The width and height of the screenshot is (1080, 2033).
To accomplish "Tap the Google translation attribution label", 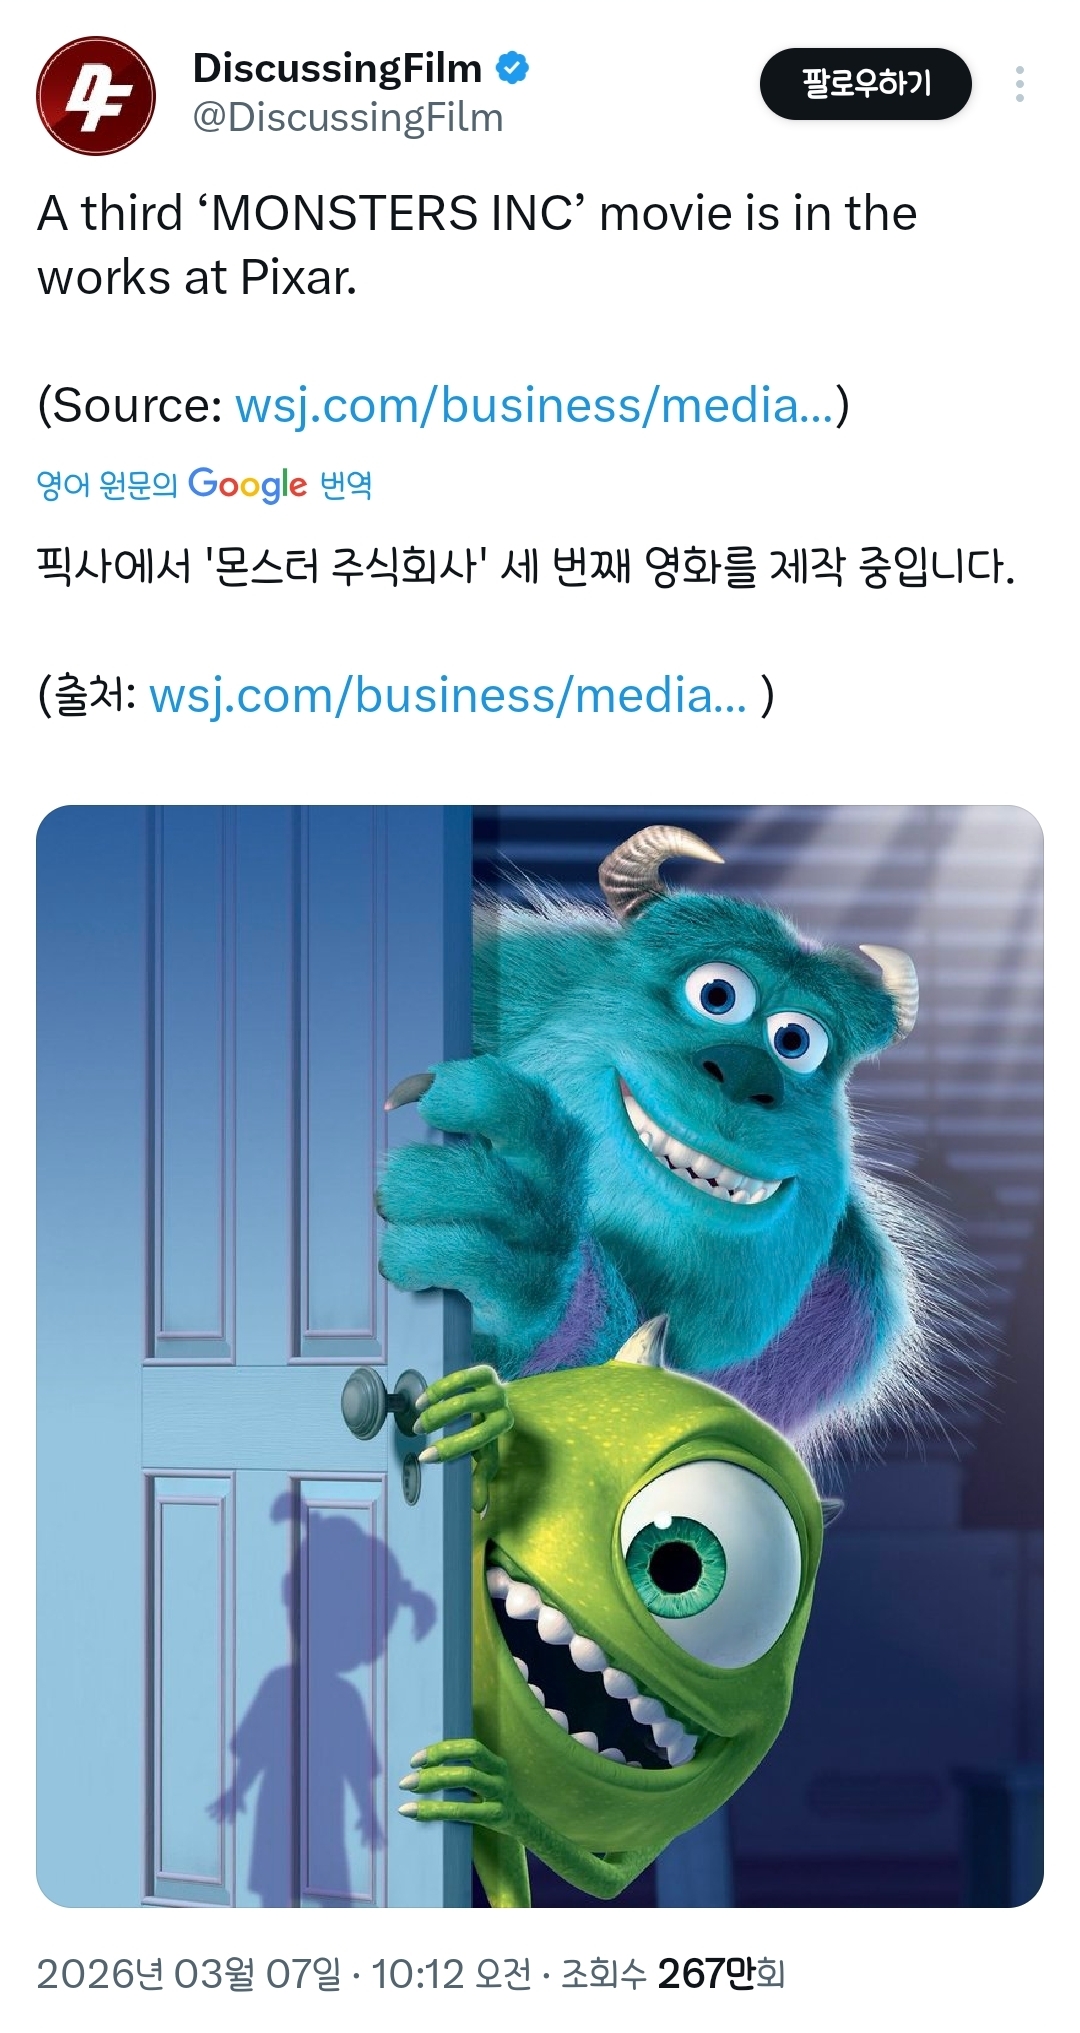I will (204, 485).
